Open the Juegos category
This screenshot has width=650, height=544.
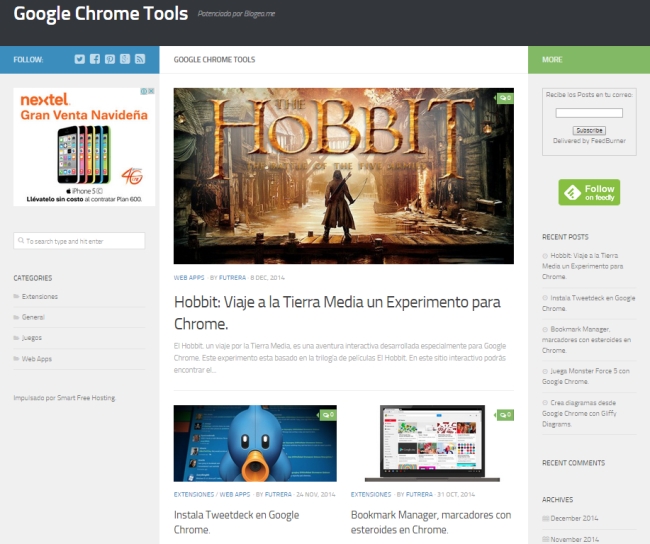[x=32, y=338]
